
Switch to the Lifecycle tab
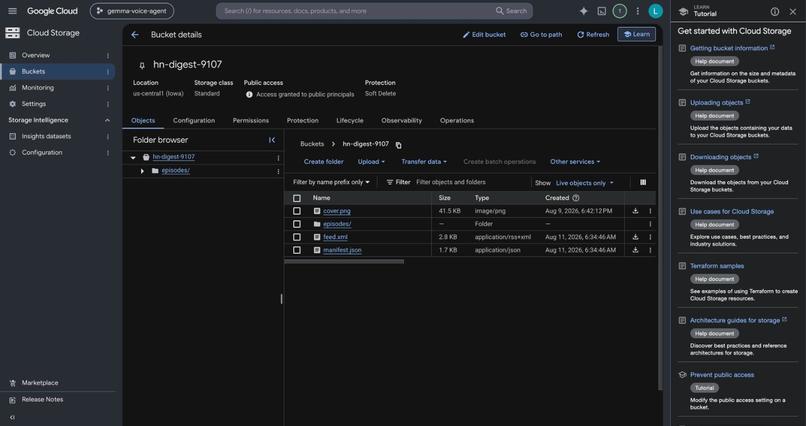pos(350,120)
